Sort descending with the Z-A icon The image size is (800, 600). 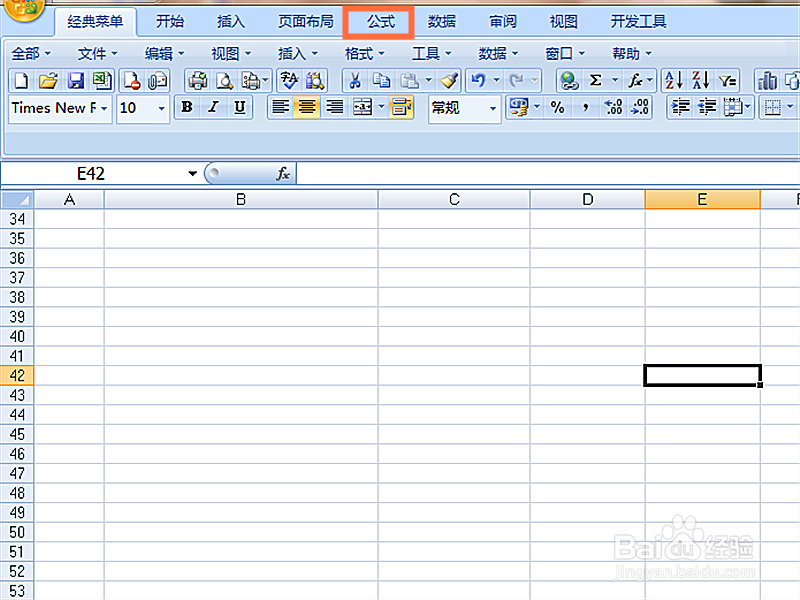tap(701, 81)
